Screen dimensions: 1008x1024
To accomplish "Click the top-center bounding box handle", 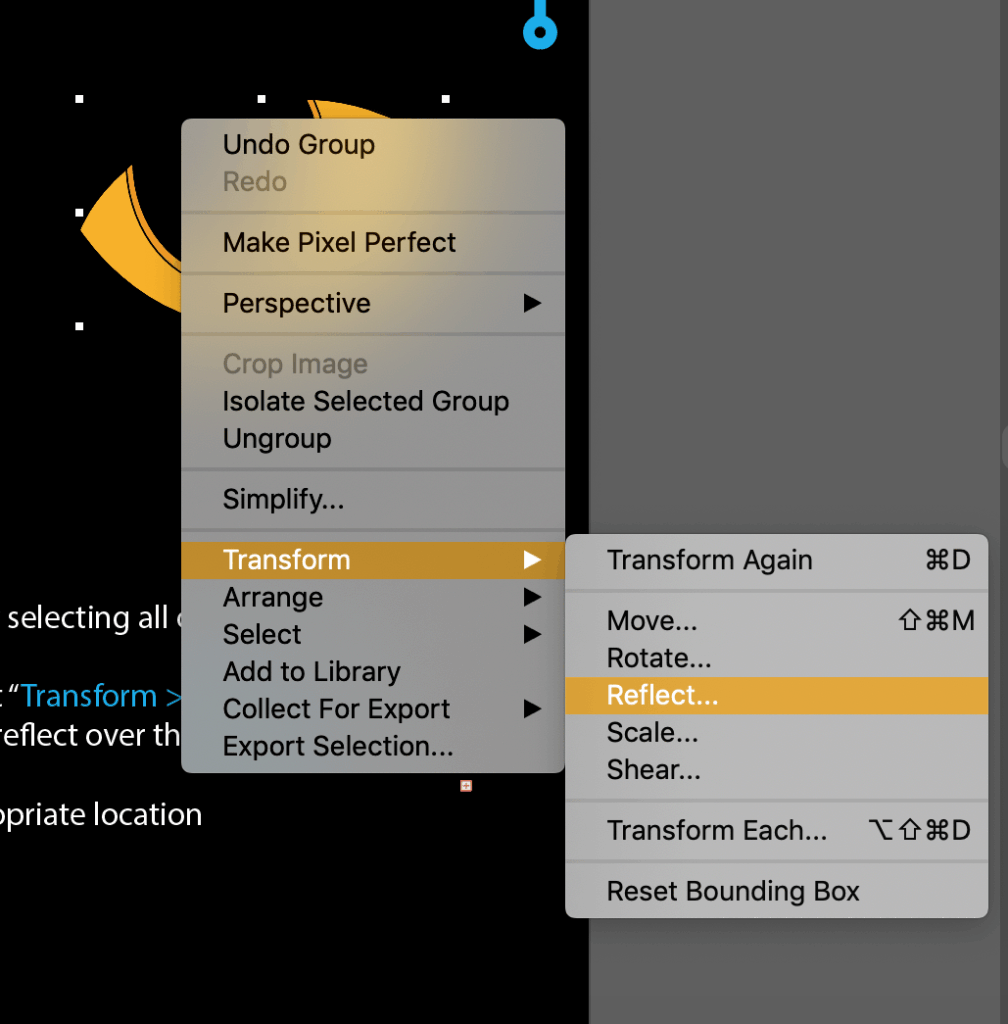I will (x=261, y=99).
